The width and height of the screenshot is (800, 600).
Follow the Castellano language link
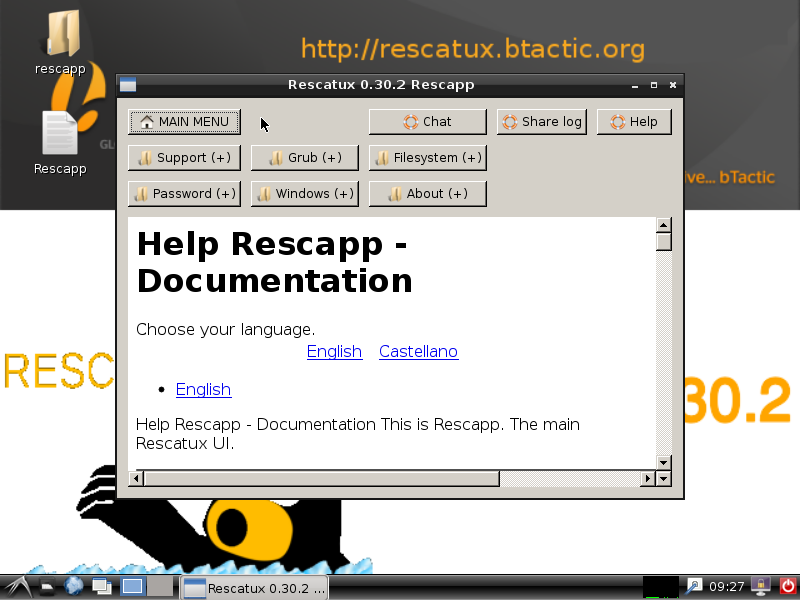[418, 352]
